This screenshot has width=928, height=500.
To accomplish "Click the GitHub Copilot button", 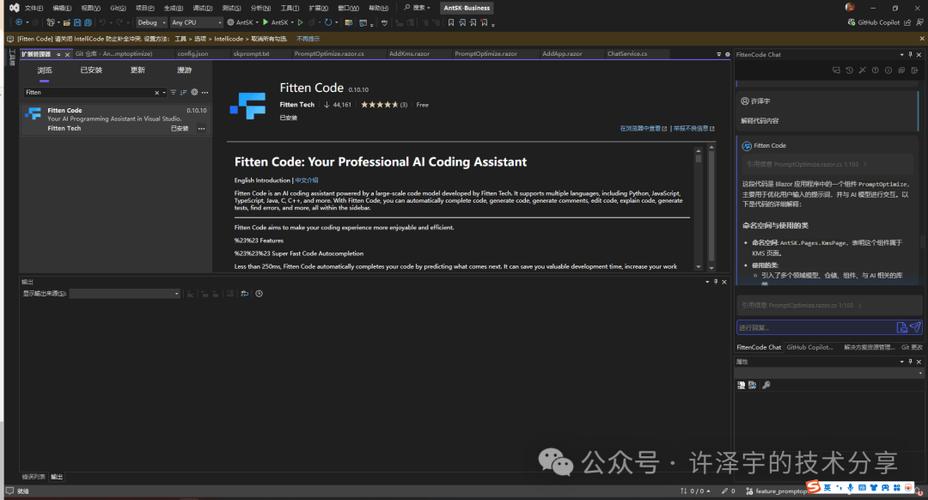I will point(874,22).
